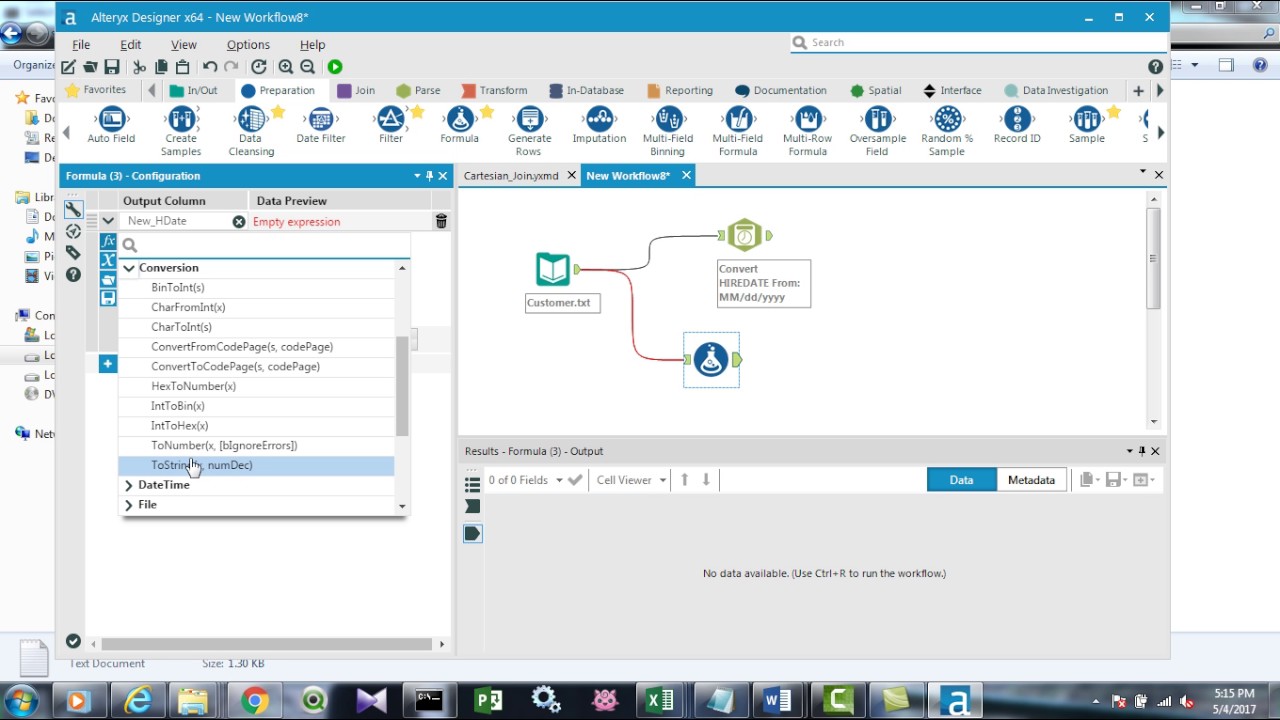Click the Zoom Out magnifier icon
This screenshot has width=1280, height=720.
click(308, 67)
